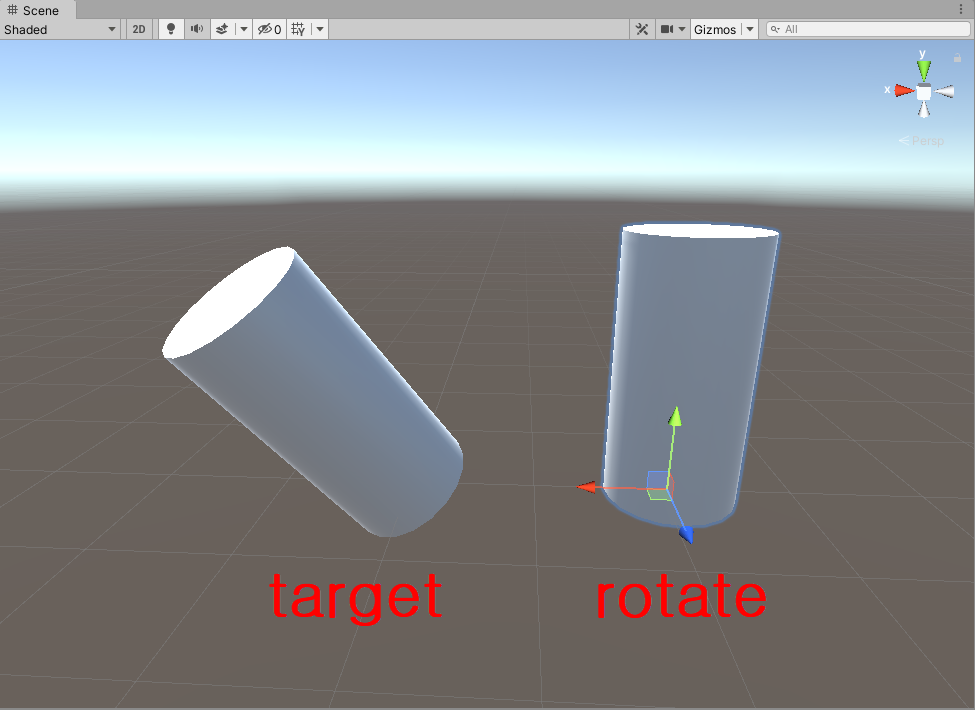The height and width of the screenshot is (710, 975).
Task: Select the green Y move handle arrow
Action: [675, 417]
